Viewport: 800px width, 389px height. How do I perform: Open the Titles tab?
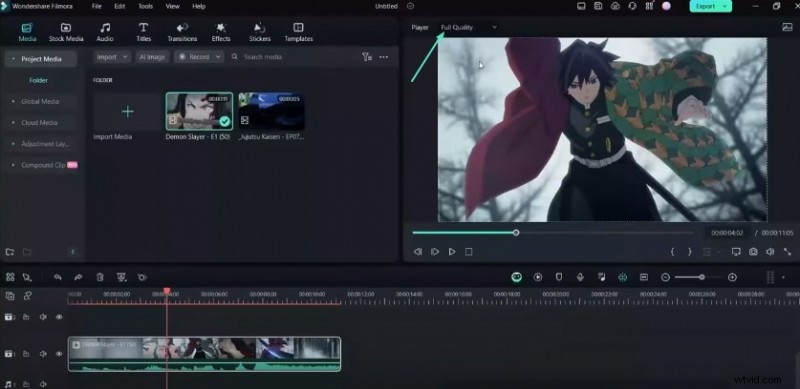pos(143,32)
